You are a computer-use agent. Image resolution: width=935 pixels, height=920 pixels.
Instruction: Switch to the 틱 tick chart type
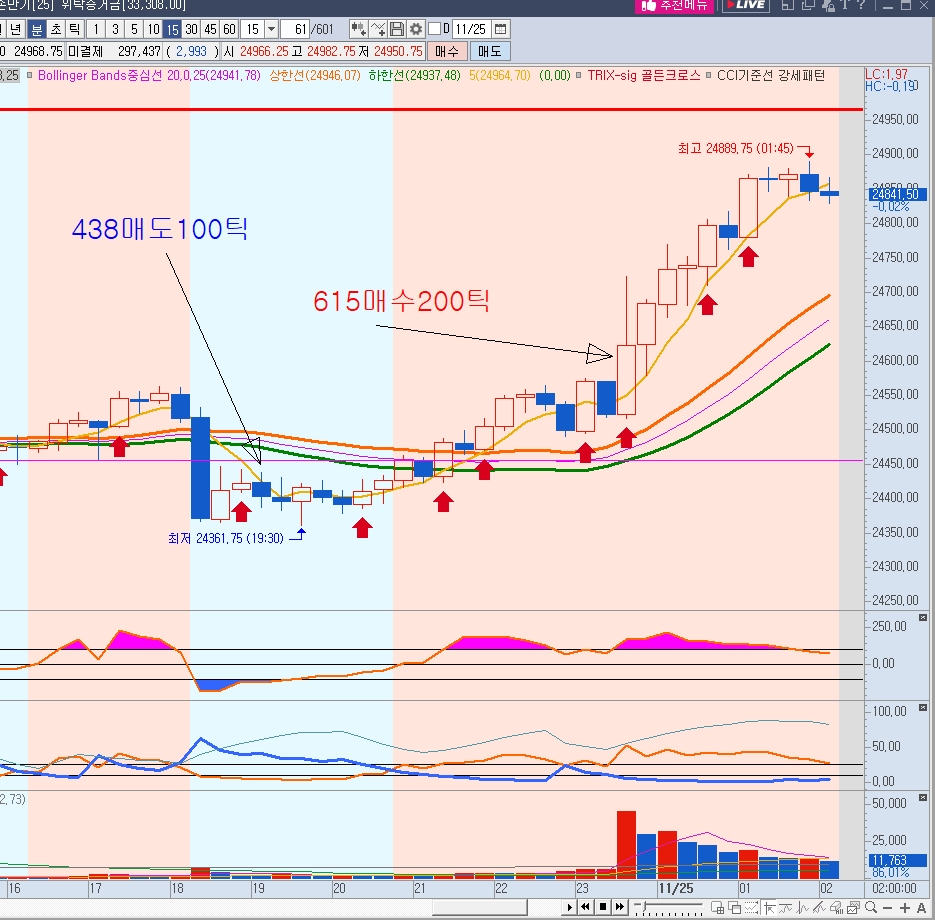pyautogui.click(x=75, y=29)
